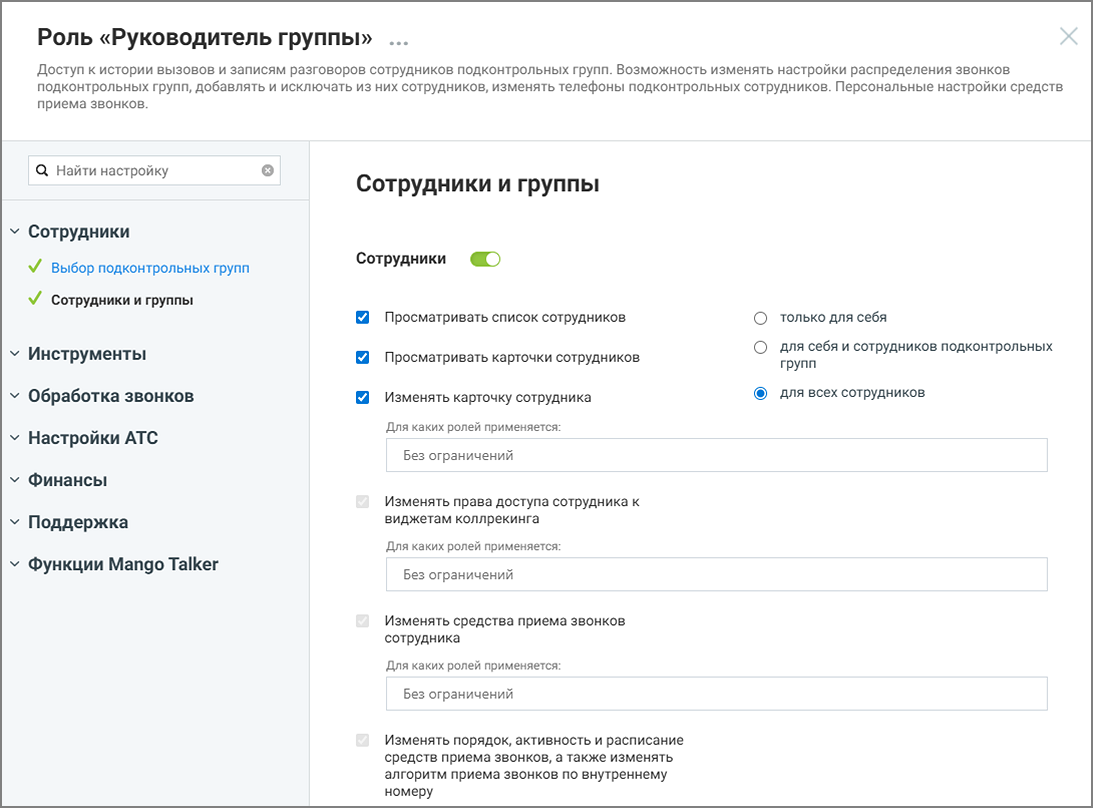The image size is (1093, 808).
Task: Select radio 'для всех сотрудников'
Action: [x=760, y=393]
